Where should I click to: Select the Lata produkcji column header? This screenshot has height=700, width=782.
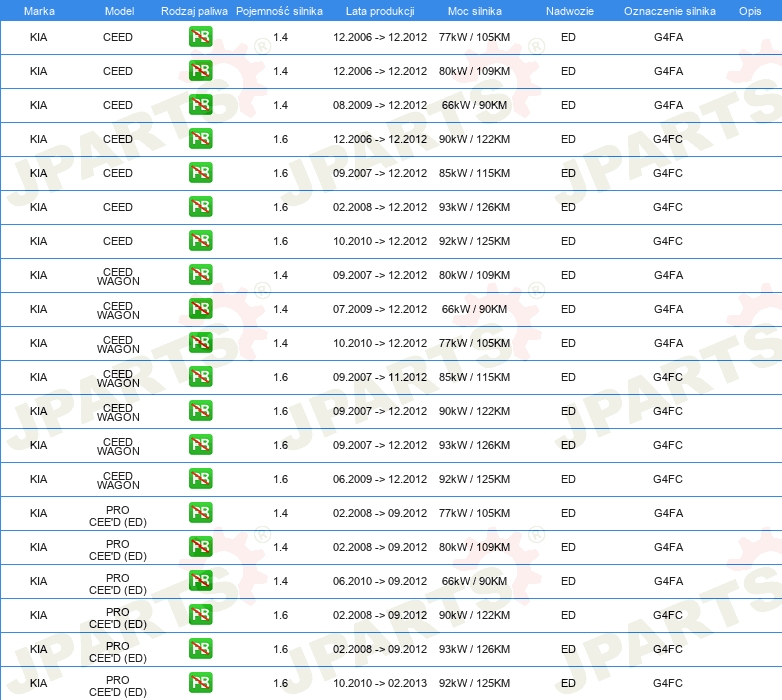click(379, 11)
